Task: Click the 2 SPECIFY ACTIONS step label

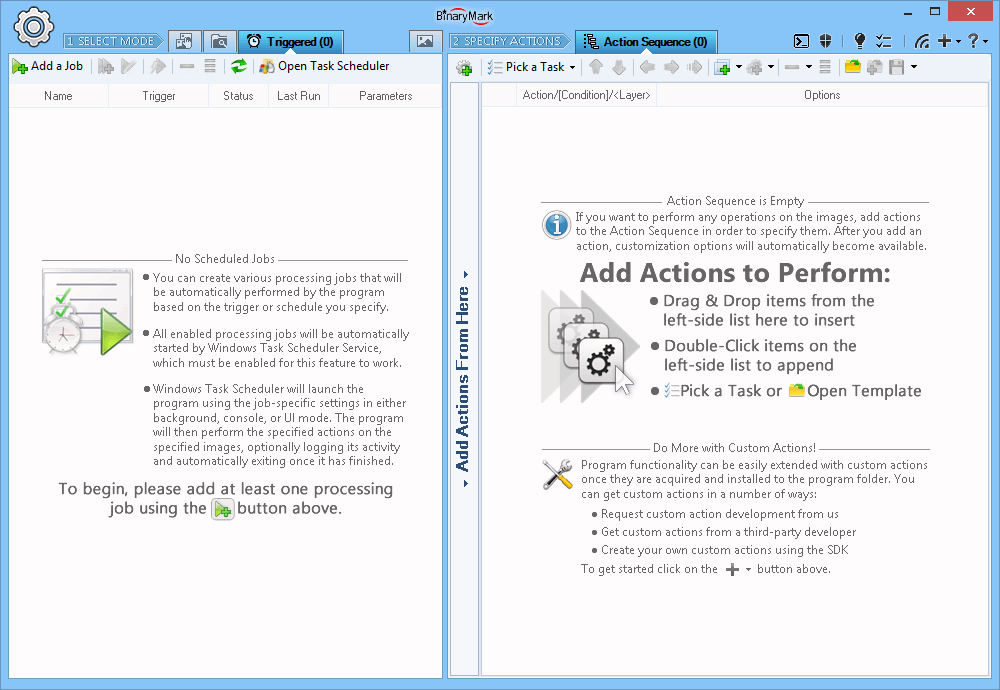Action: [x=510, y=41]
